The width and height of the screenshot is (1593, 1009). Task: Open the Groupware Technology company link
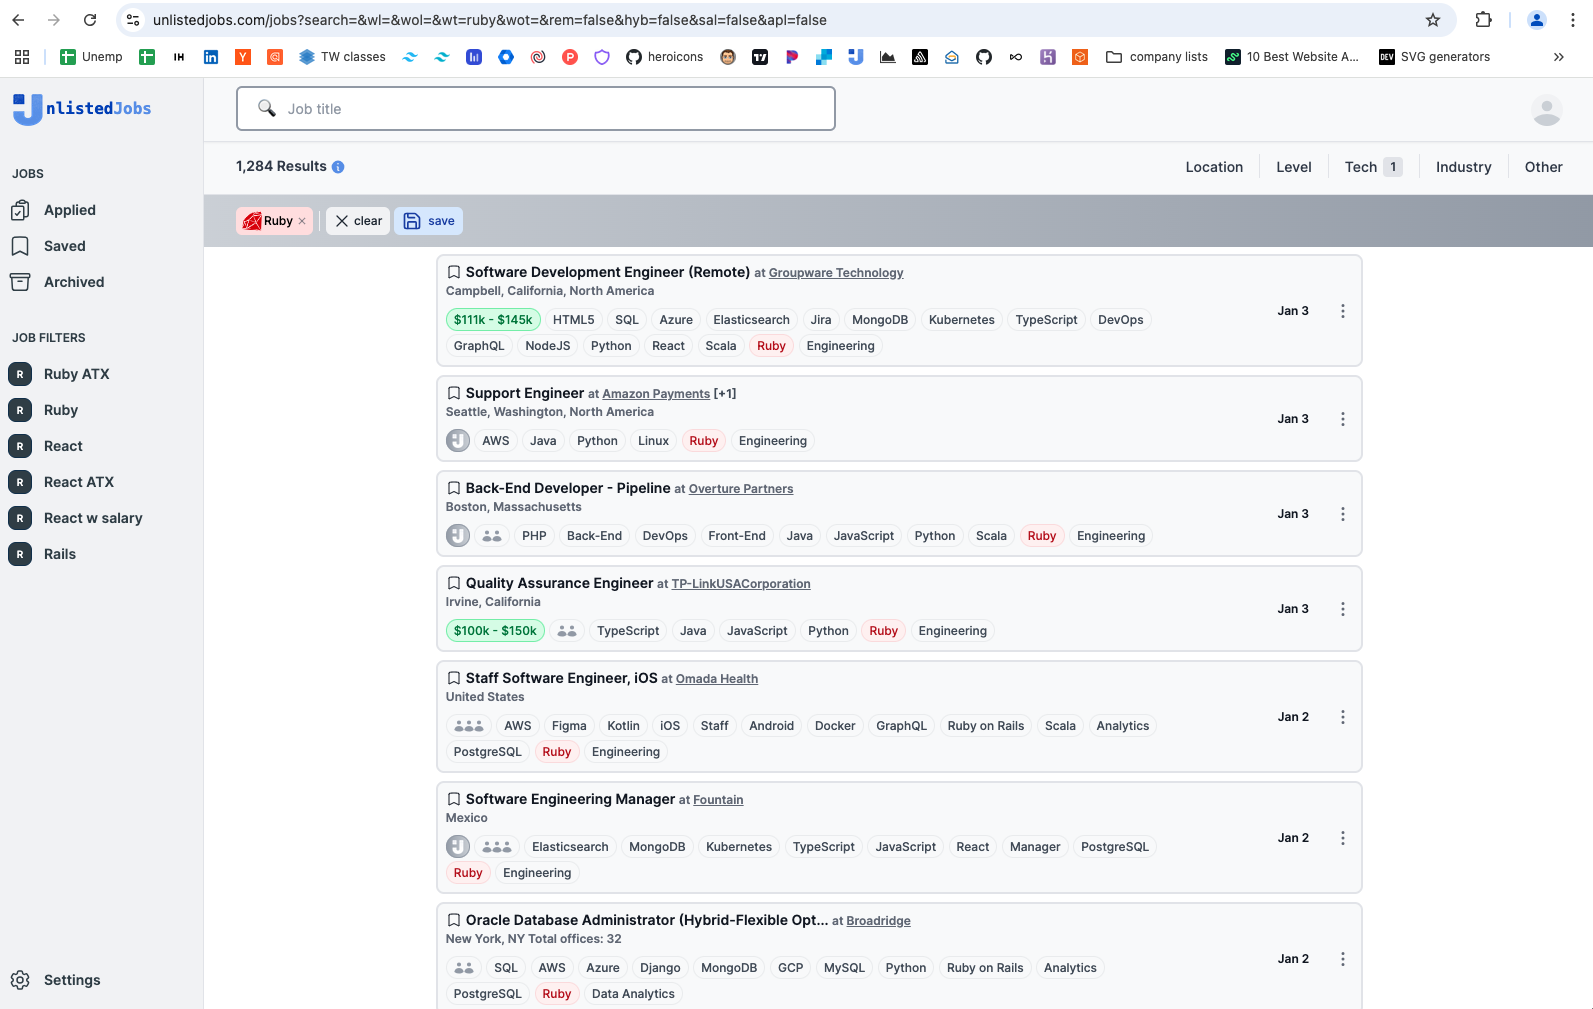coord(836,273)
